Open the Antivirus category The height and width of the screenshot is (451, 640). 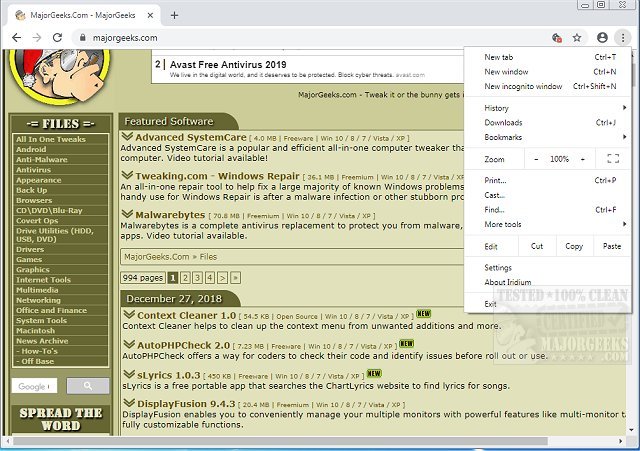click(33, 170)
